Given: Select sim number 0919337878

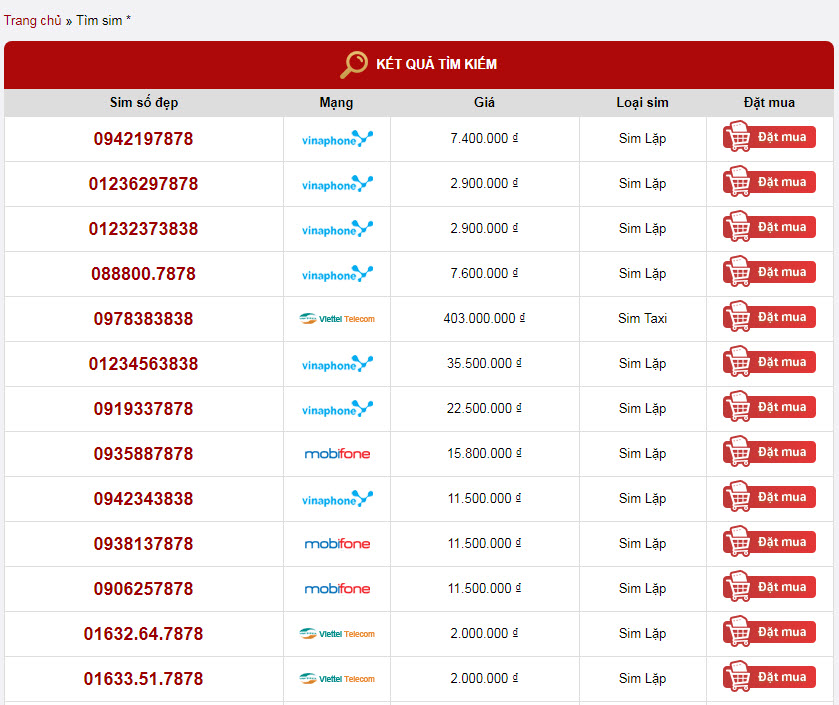Looking at the screenshot, I should point(143,409).
